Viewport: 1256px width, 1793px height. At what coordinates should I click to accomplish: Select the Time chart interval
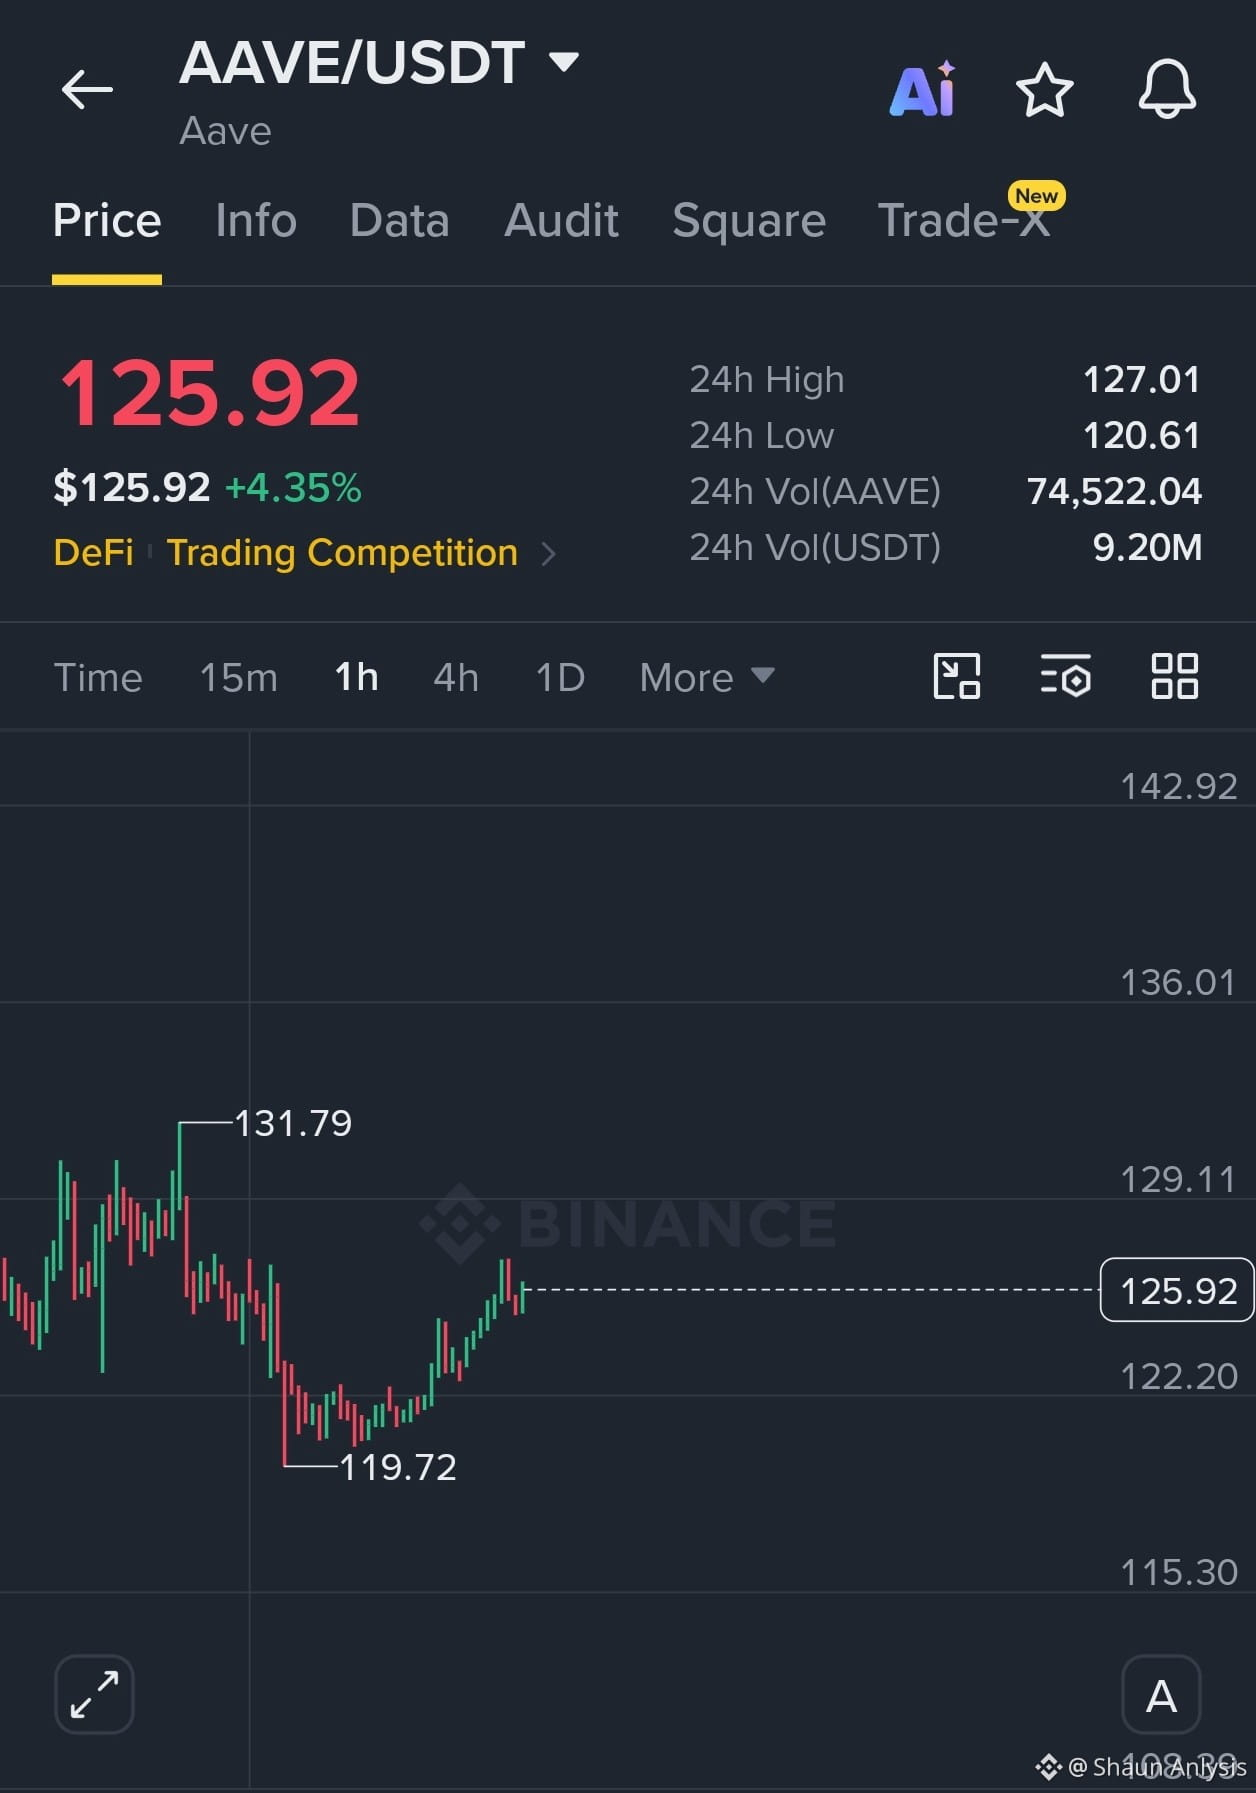(98, 678)
